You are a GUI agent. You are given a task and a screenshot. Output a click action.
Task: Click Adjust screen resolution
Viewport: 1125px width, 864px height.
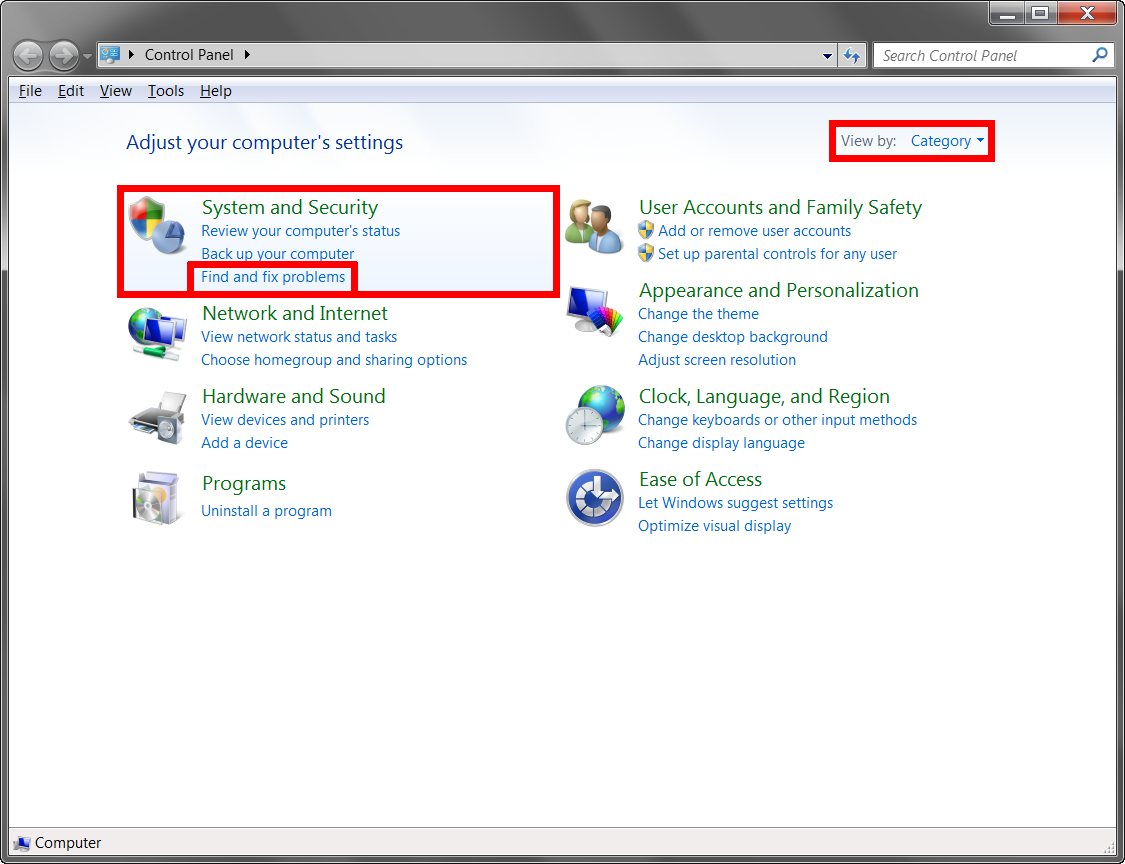(717, 360)
